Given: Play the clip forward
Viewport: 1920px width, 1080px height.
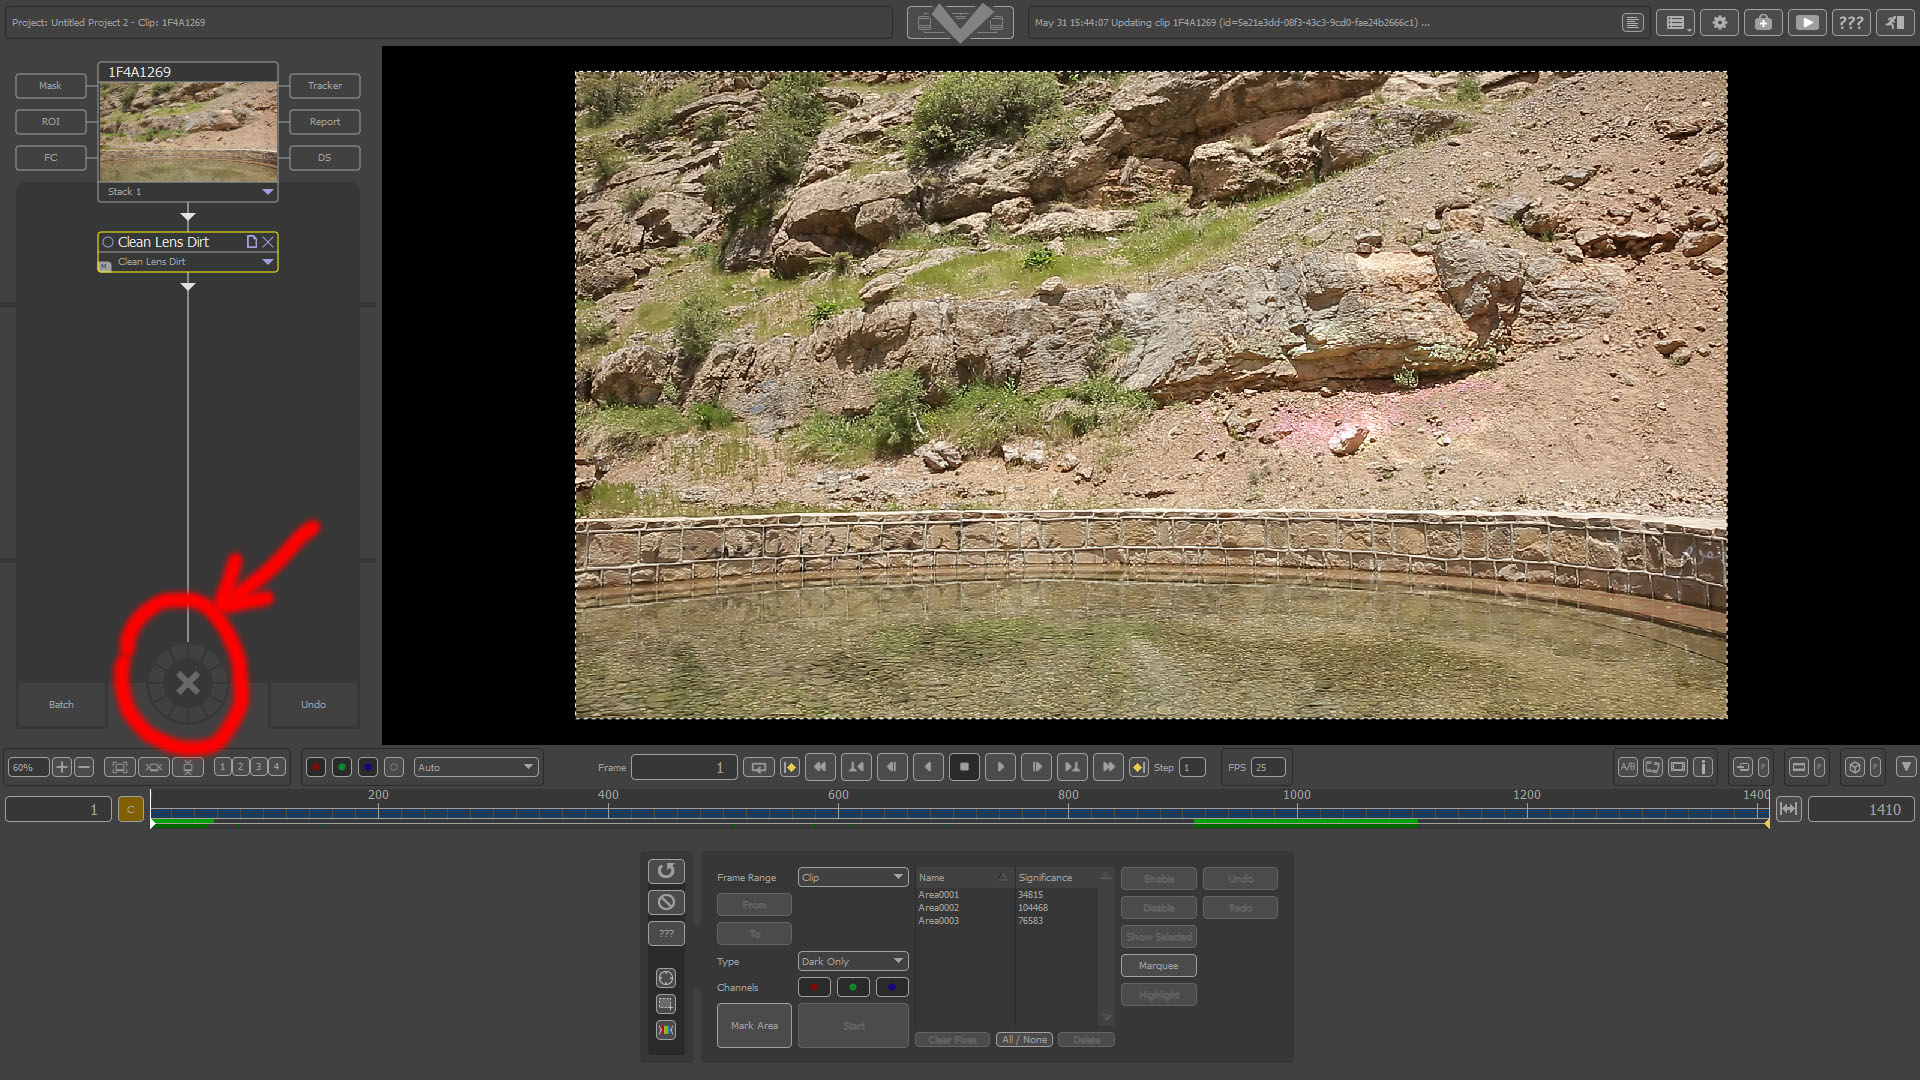Looking at the screenshot, I should [x=1000, y=768].
